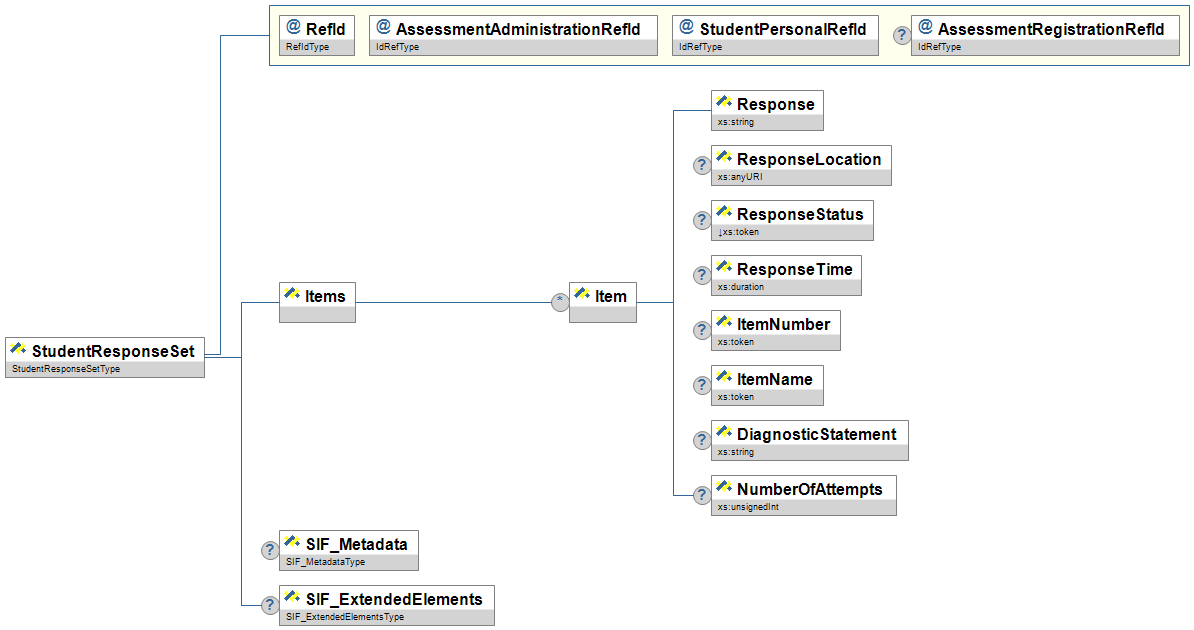This screenshot has width=1194, height=630.
Task: Click the question mark icon beside ResponseLocation
Action: (703, 166)
